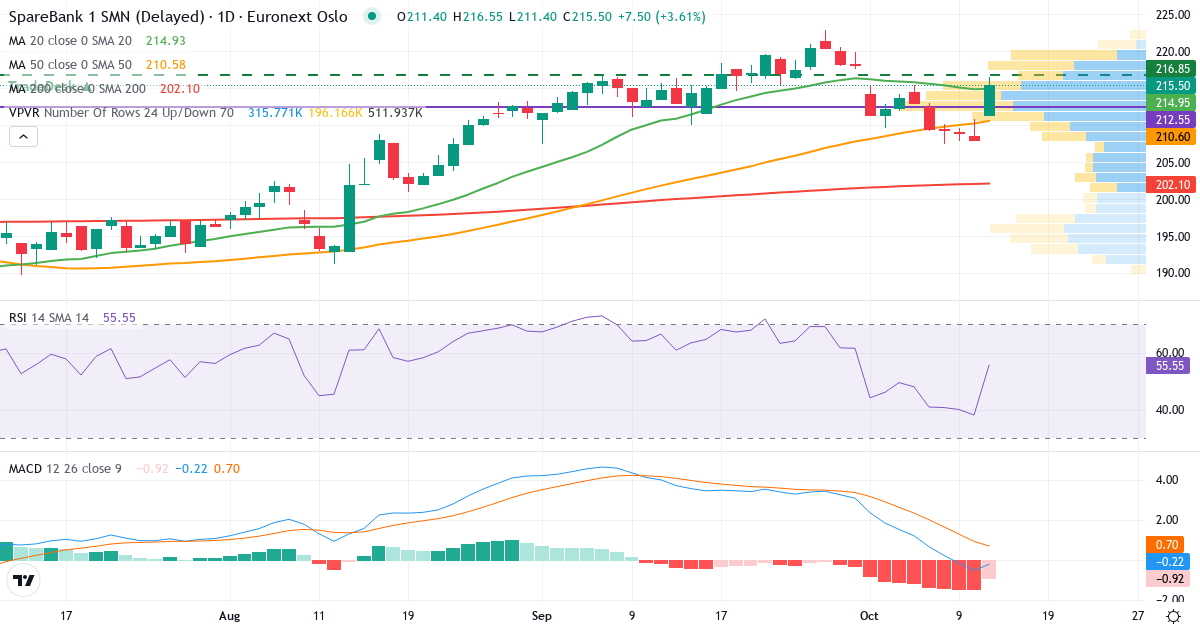Click the Aug date axis label
1200x630 pixels.
[x=231, y=615]
